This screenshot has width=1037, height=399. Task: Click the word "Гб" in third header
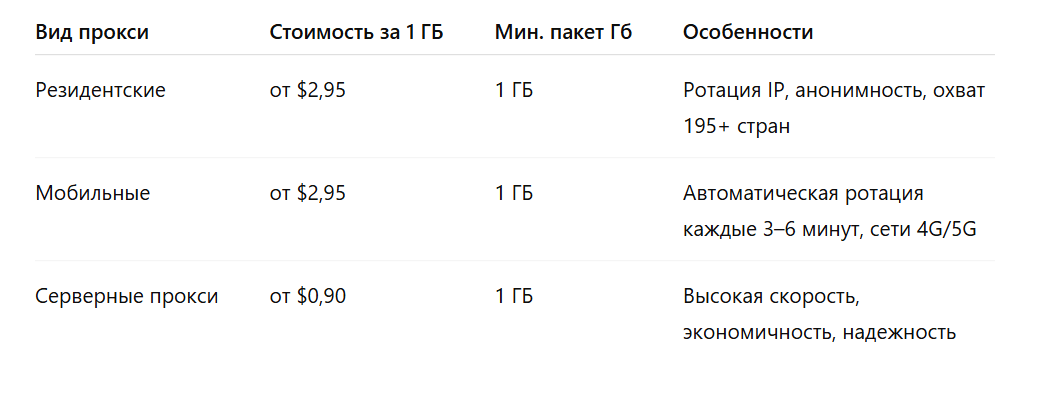pos(620,32)
